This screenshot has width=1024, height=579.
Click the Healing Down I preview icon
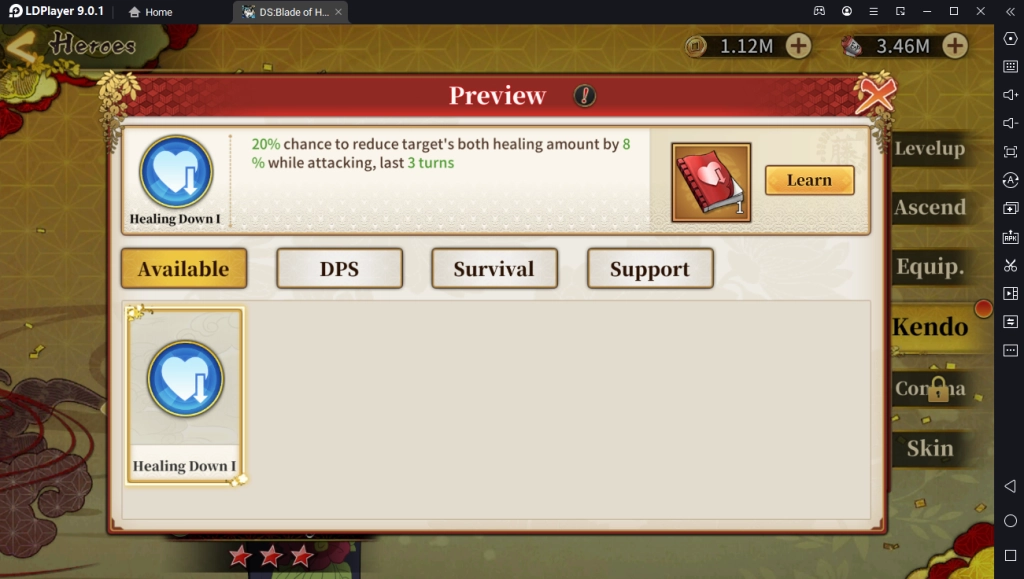(176, 172)
